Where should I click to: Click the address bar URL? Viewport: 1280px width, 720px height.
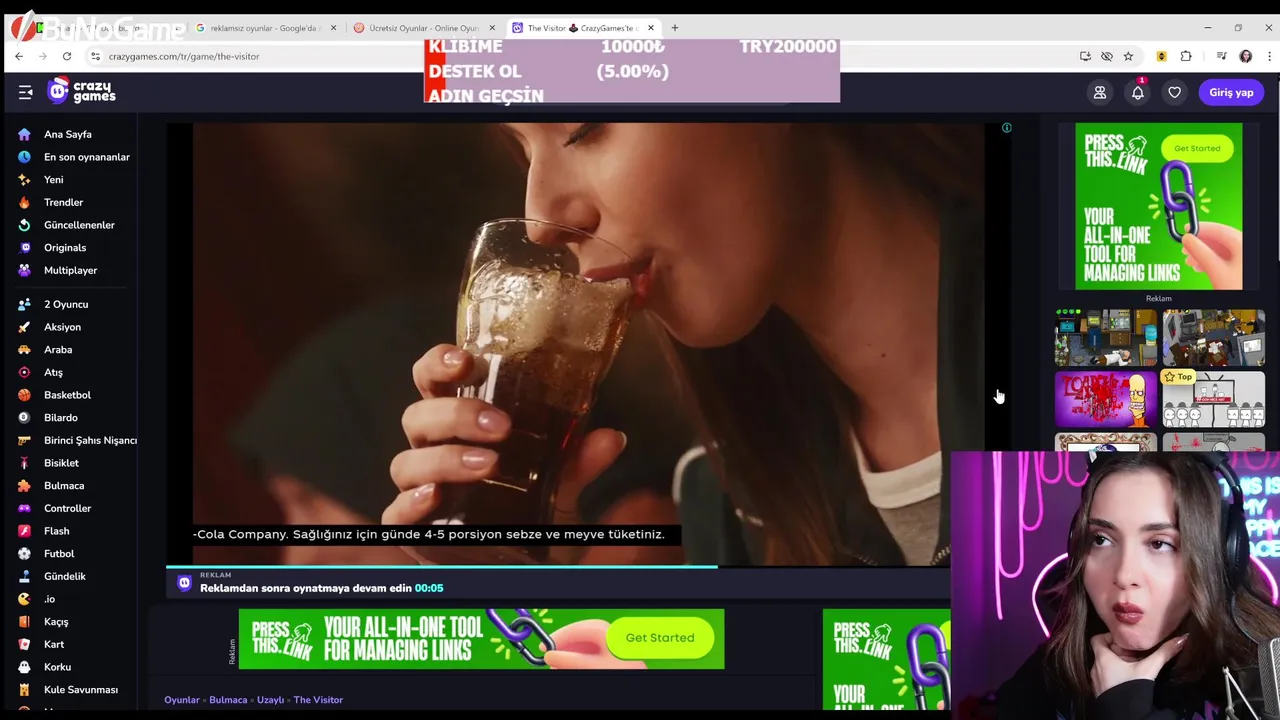184,56
